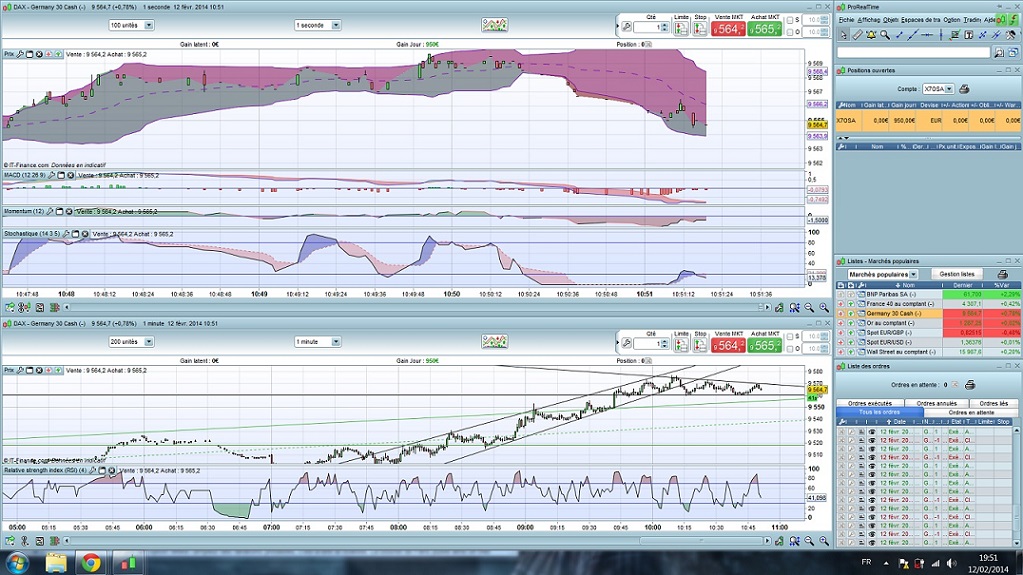Increase quantity stepper in bottom chart
The height and width of the screenshot is (575, 1023).
(664, 341)
